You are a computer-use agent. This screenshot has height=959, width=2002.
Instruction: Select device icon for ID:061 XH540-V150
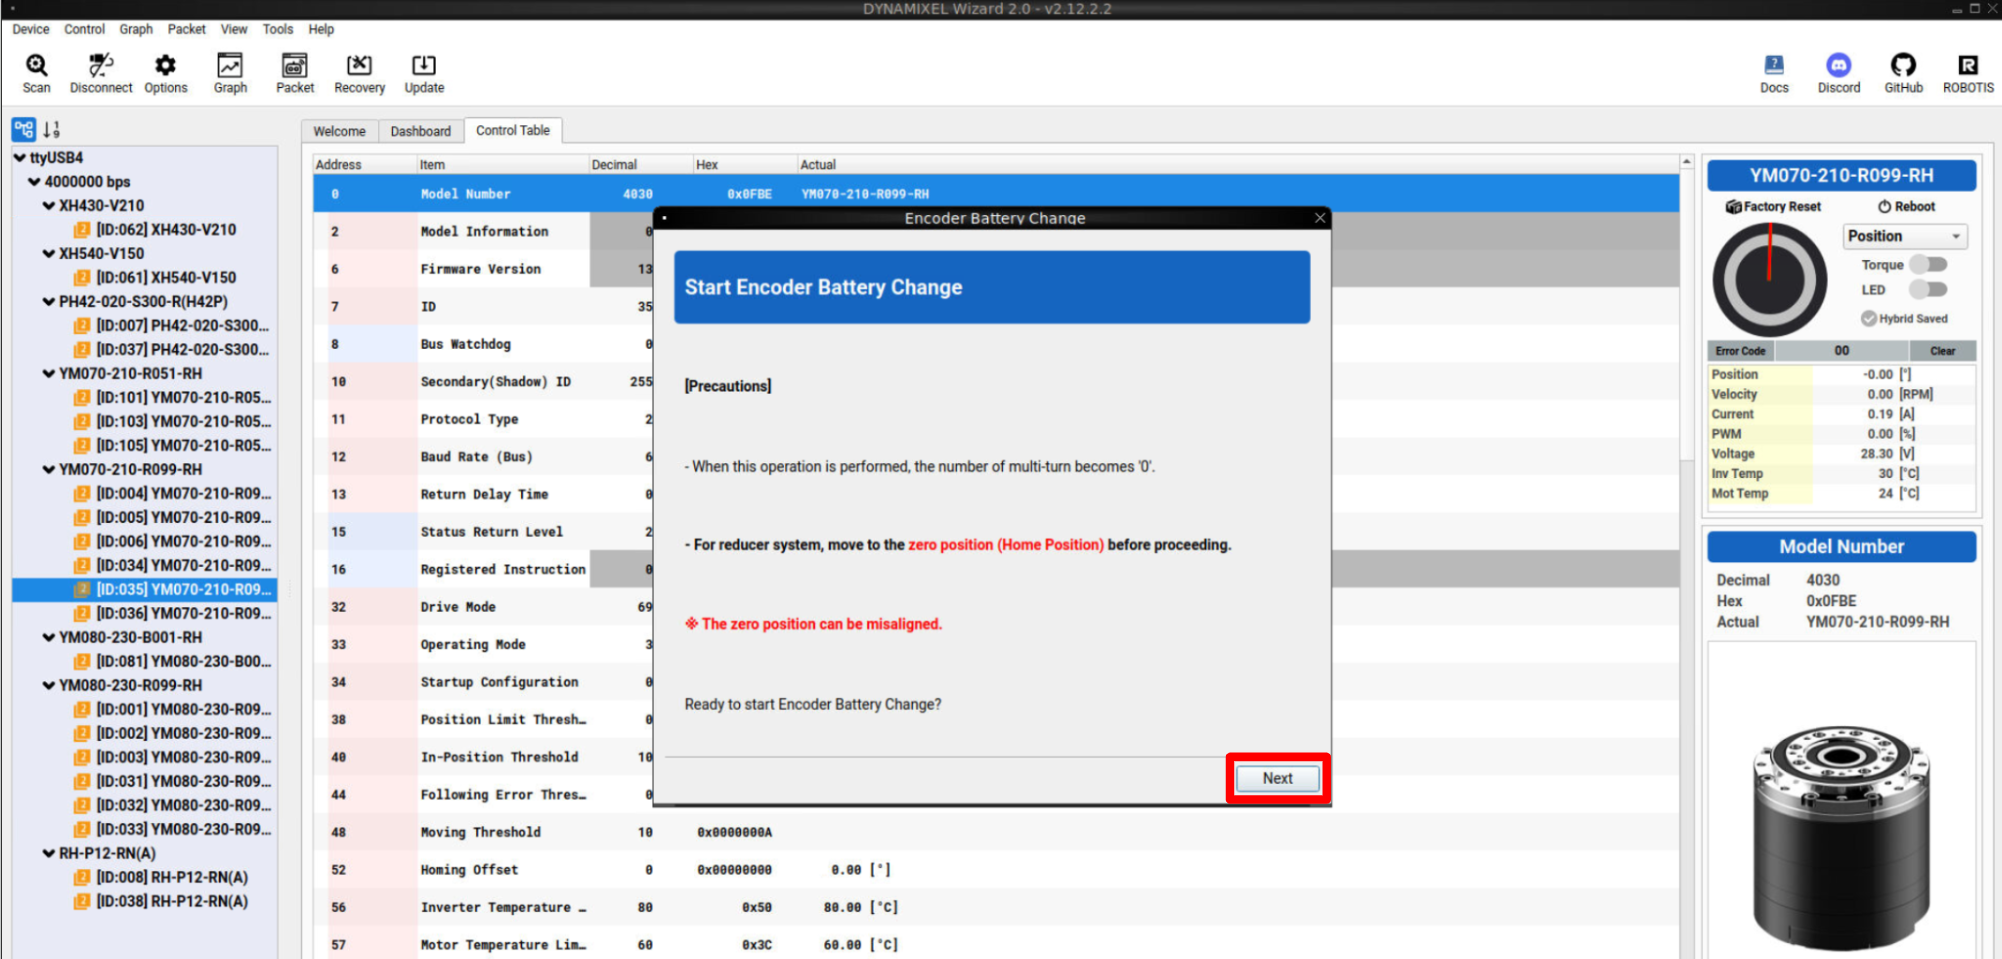coord(82,278)
